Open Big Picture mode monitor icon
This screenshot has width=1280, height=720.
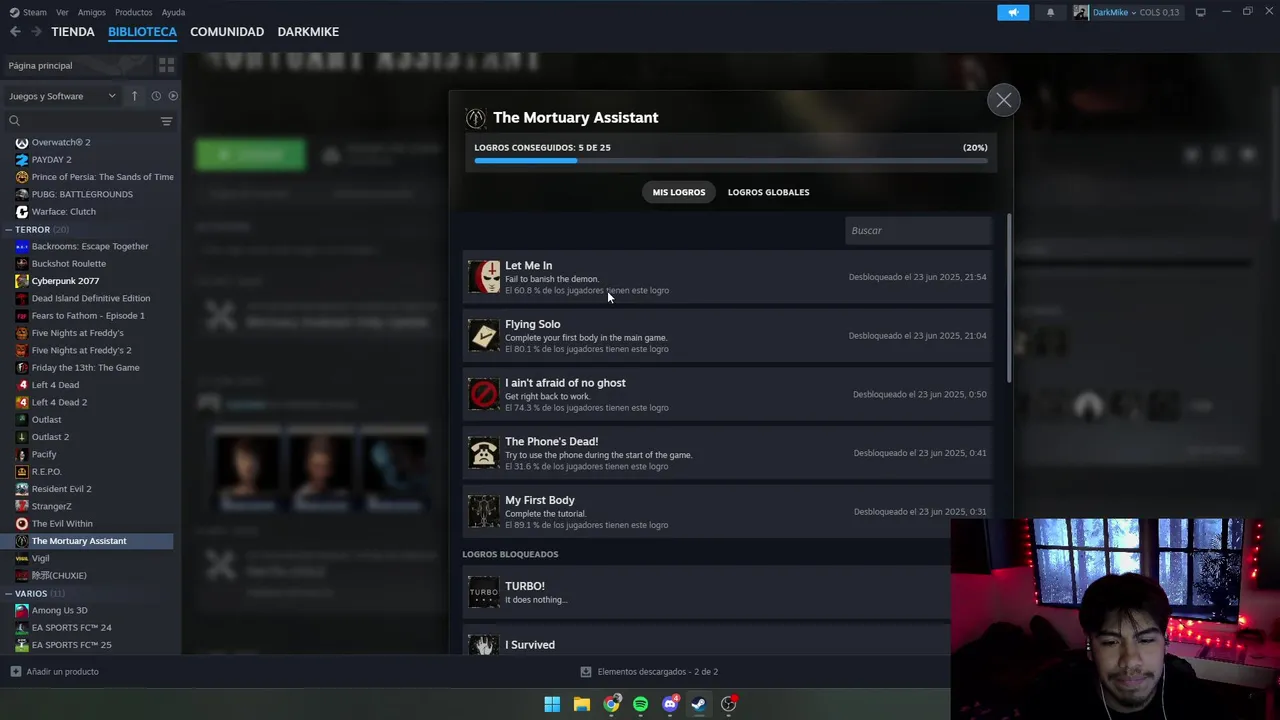pos(1200,12)
